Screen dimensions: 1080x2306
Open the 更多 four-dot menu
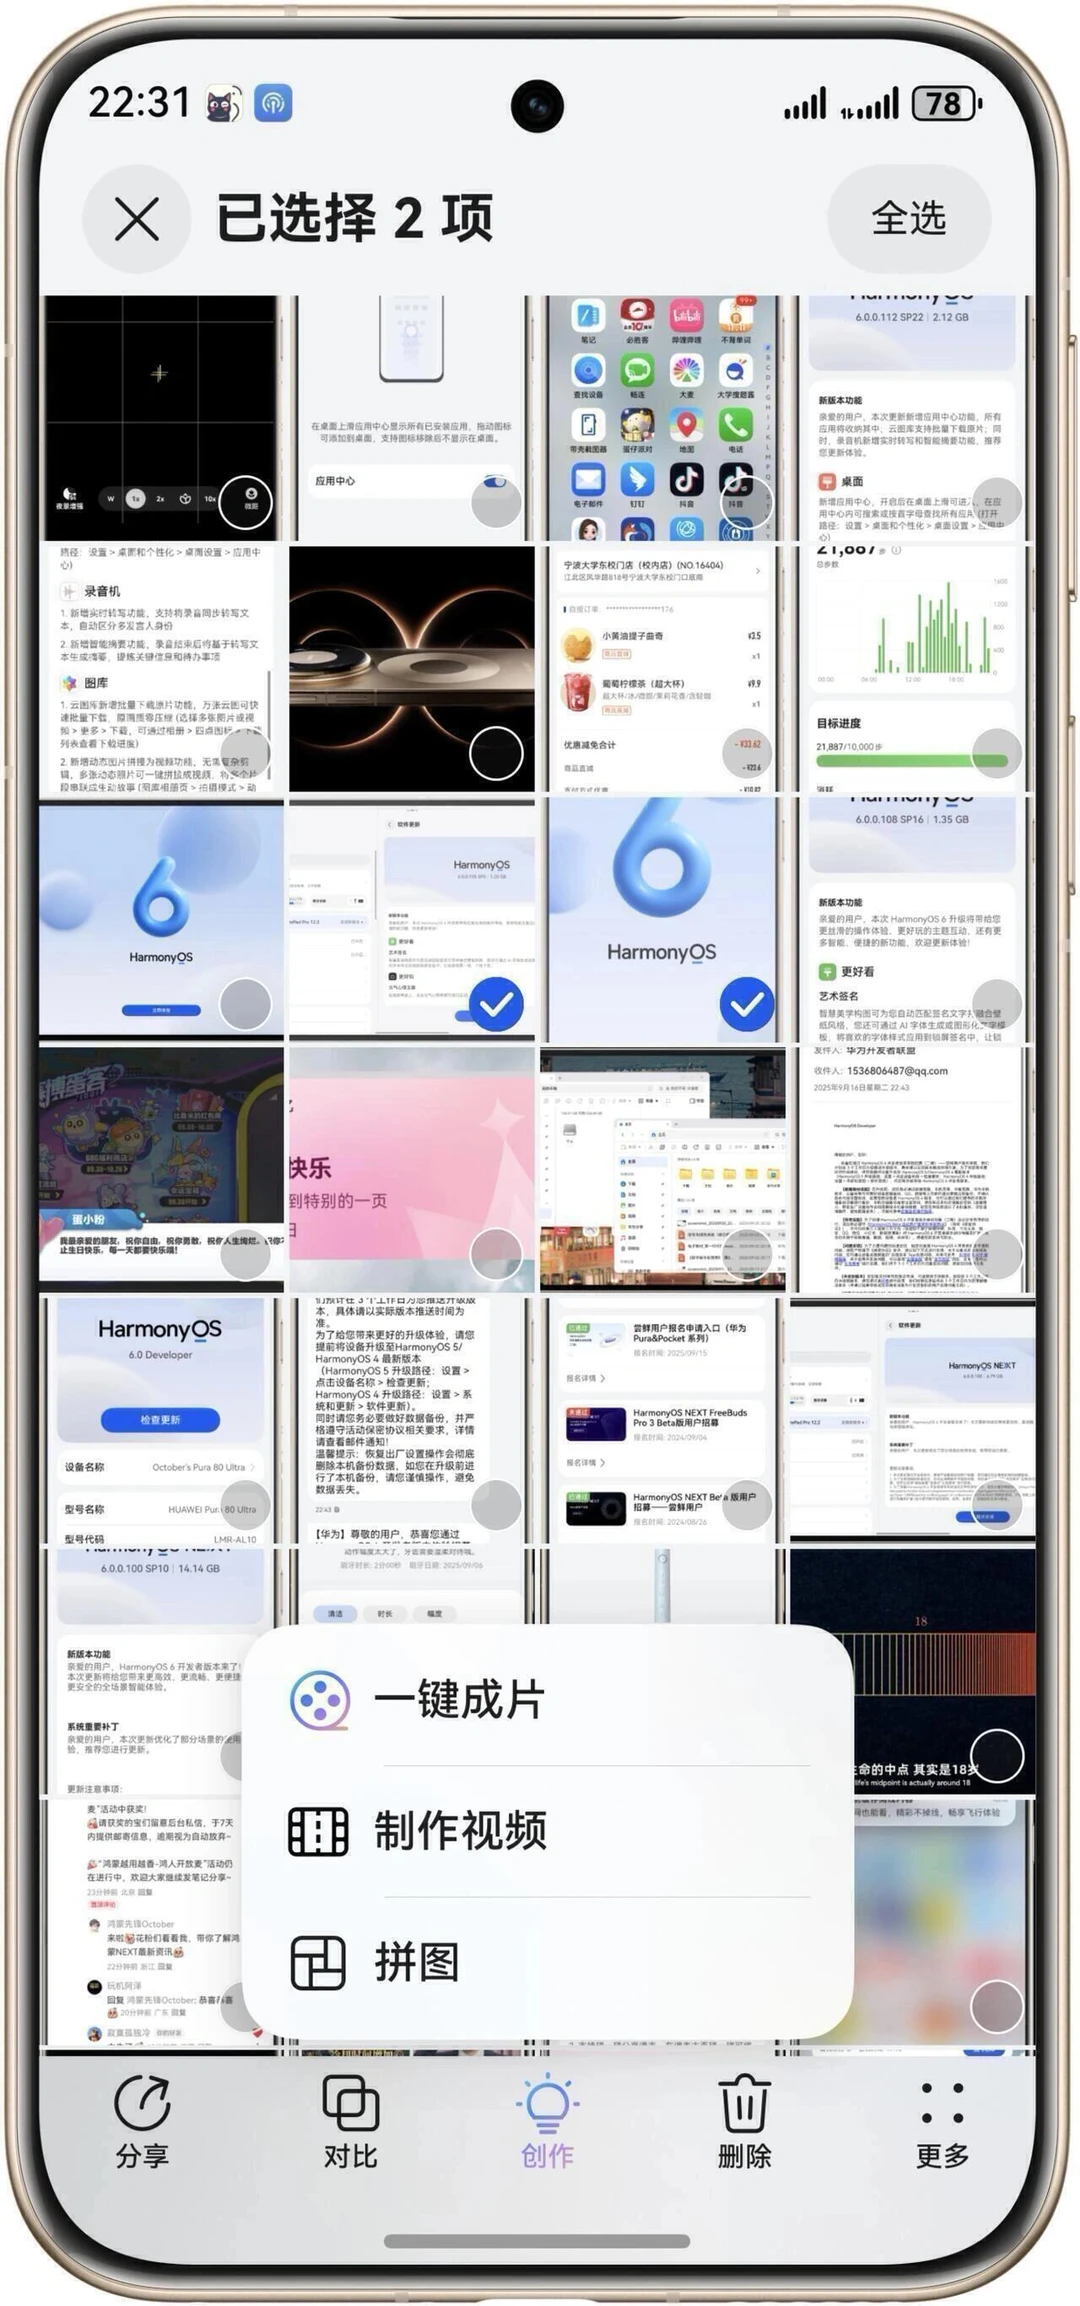click(942, 2122)
